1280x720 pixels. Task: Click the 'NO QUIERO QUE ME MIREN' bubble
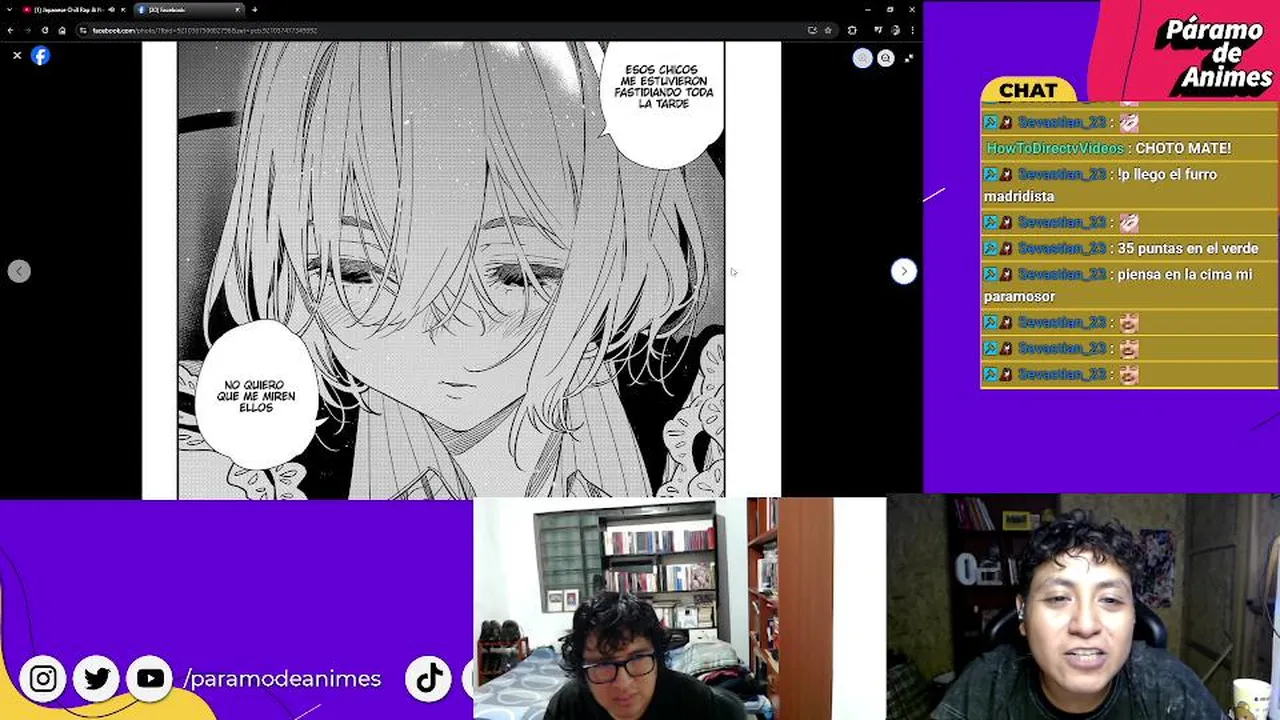point(255,396)
